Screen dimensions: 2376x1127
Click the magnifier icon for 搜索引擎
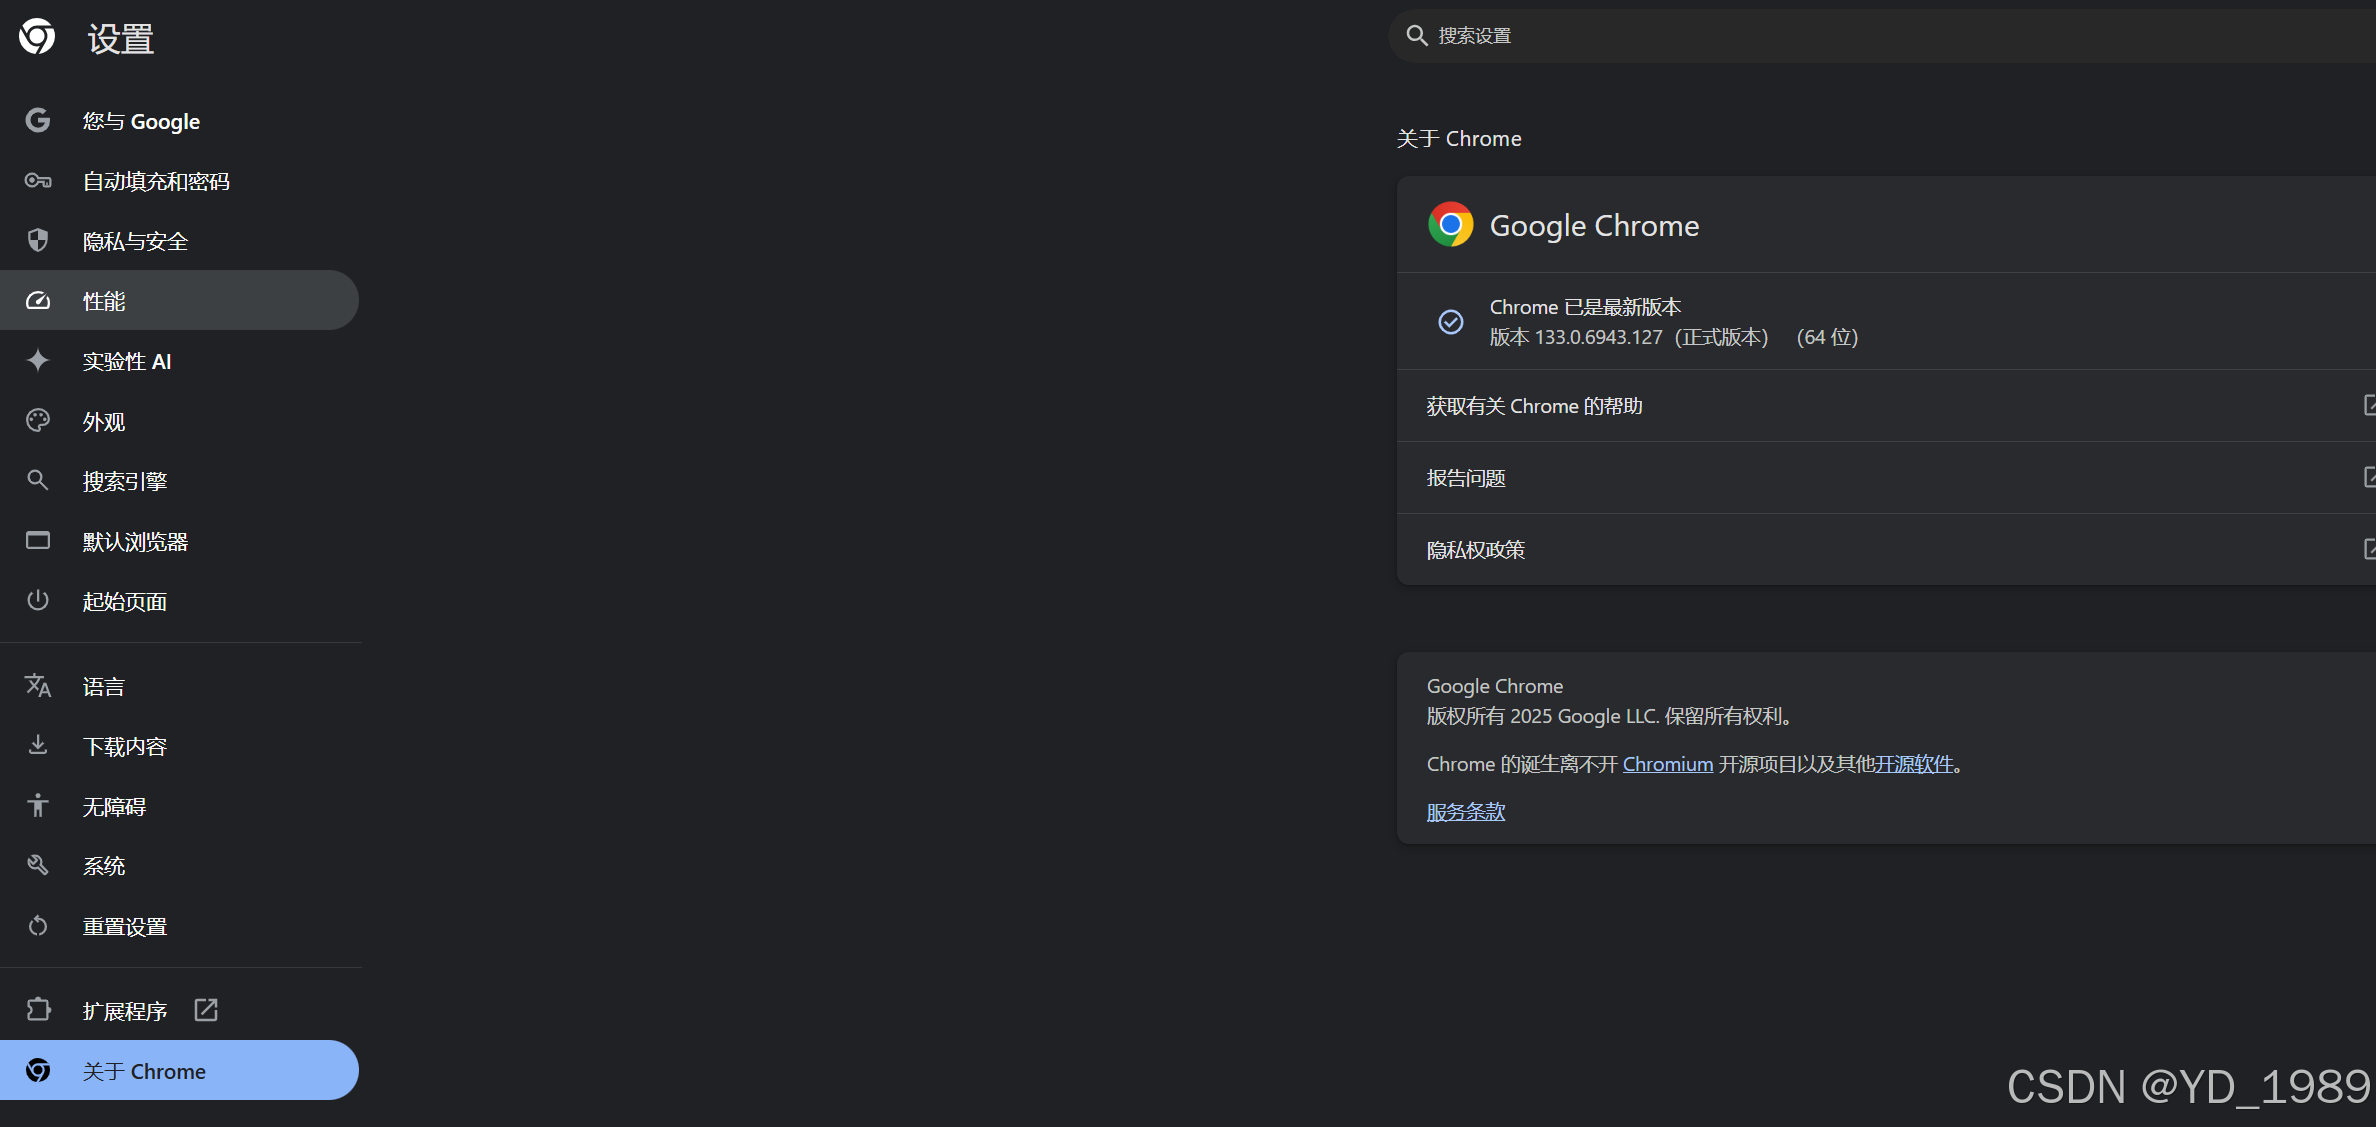point(38,480)
